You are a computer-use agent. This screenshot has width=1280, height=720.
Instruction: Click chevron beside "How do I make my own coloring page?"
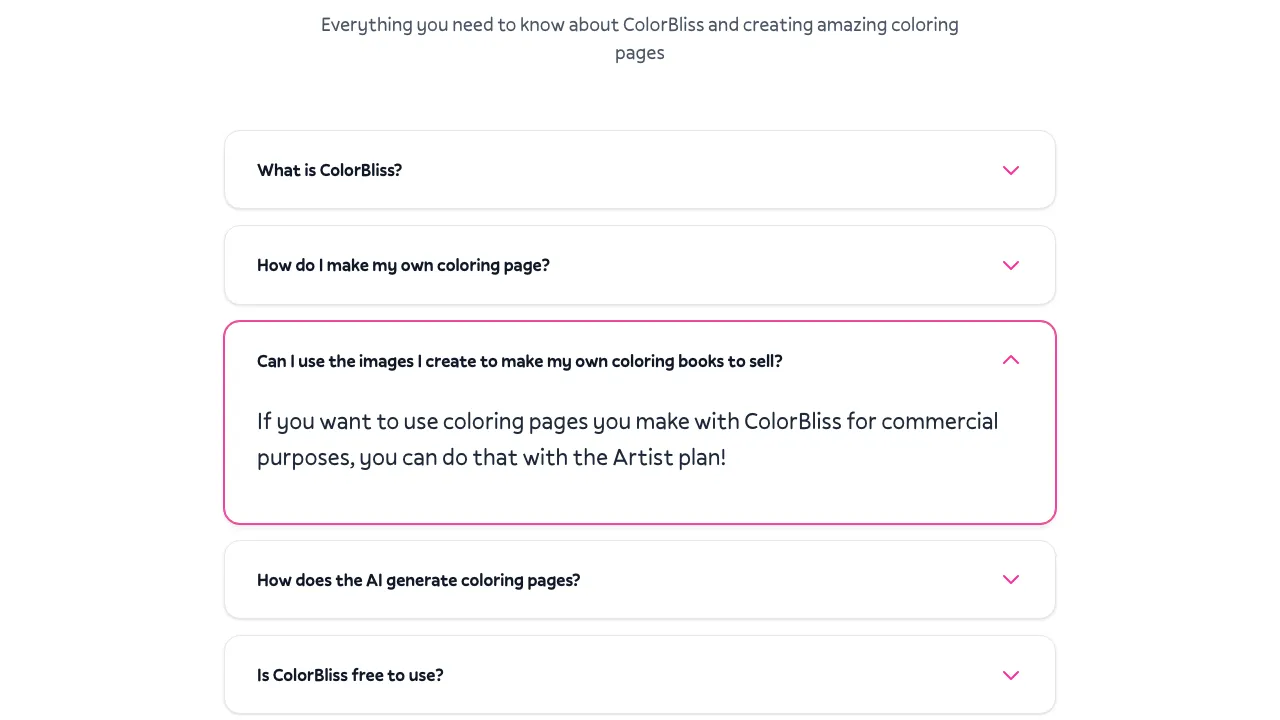point(1011,265)
